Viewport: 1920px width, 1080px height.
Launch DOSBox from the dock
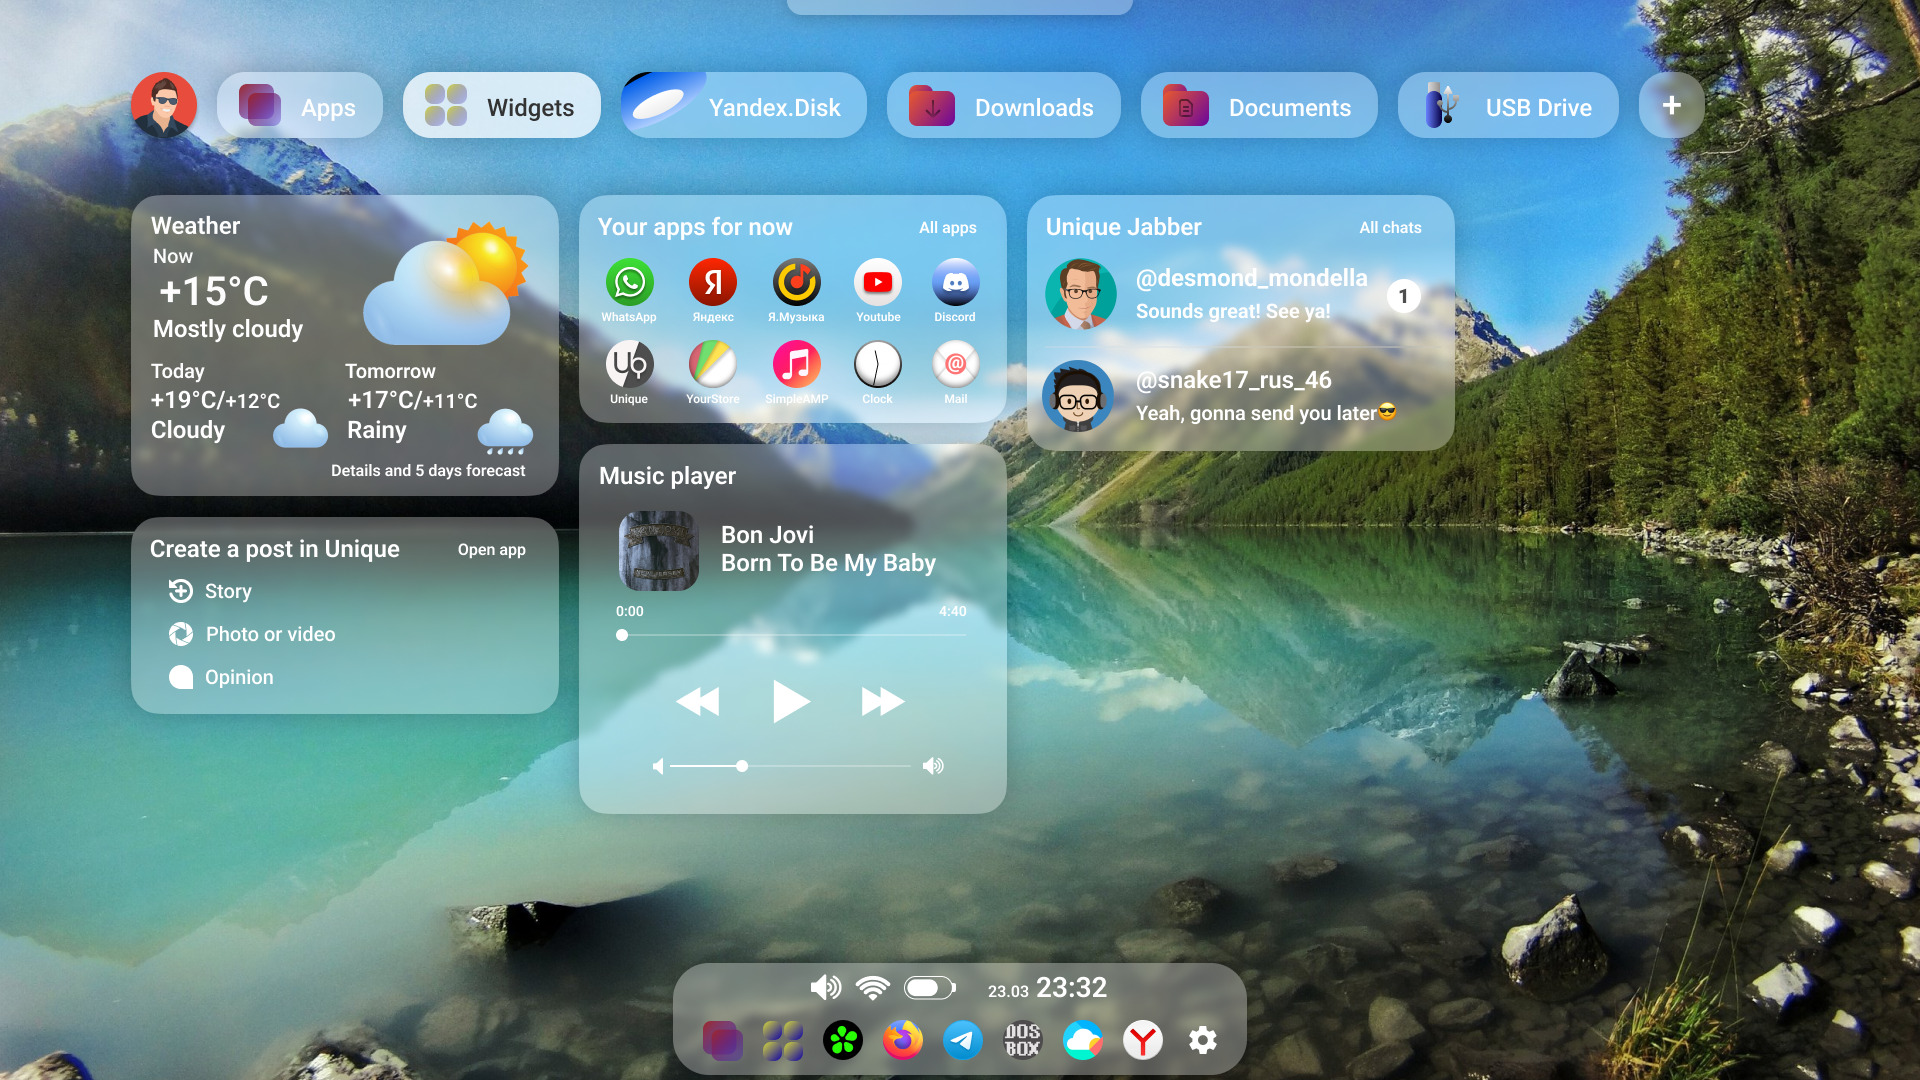(1022, 1041)
